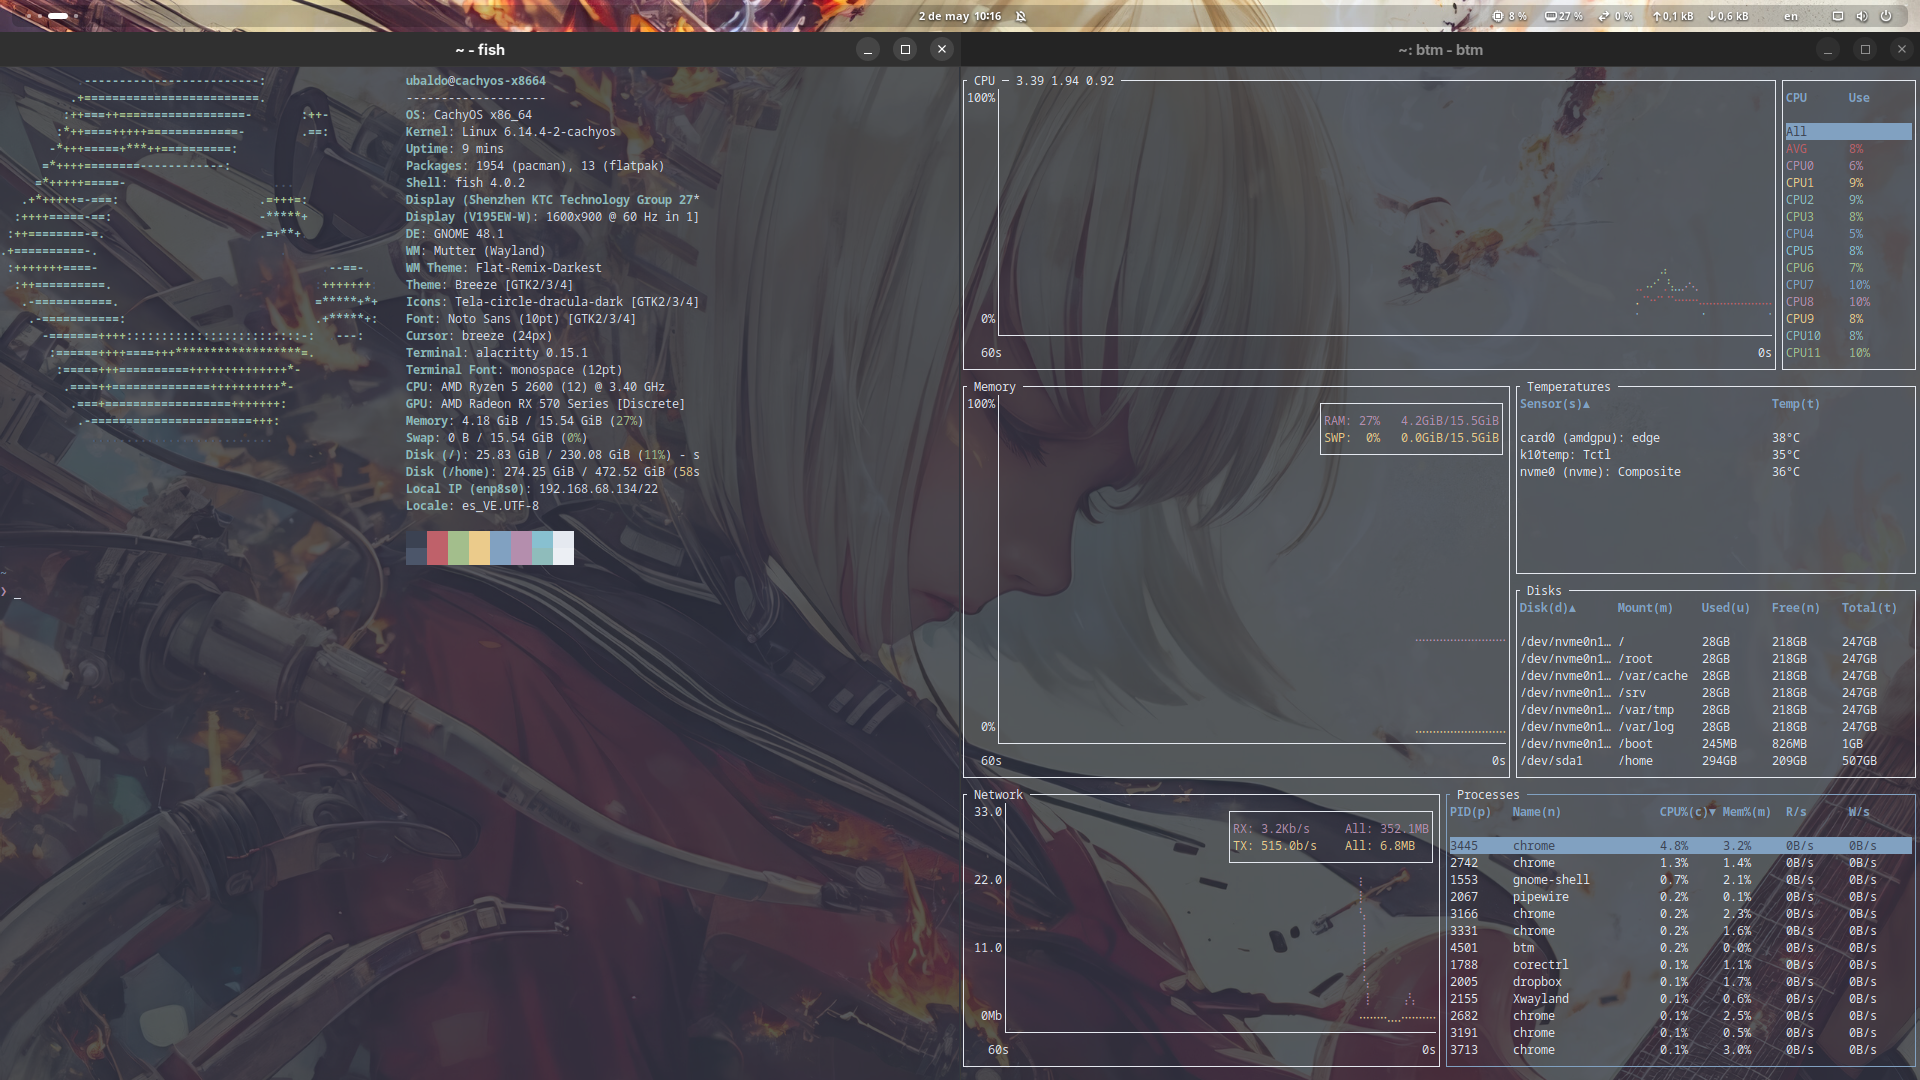Click the workspace indicator dots in top bar
The height and width of the screenshot is (1080, 1920).
[x=53, y=16]
